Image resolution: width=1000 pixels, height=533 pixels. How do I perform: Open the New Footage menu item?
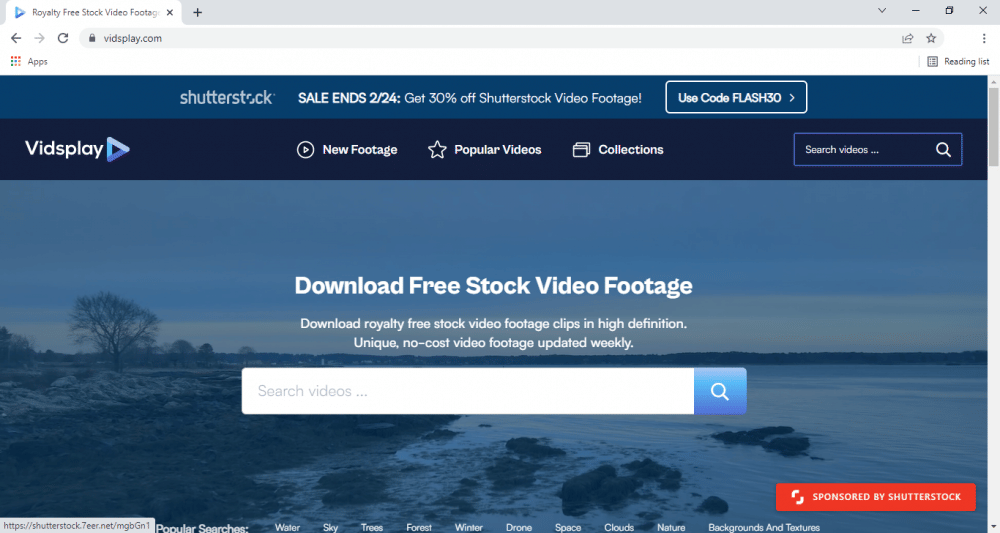(347, 150)
